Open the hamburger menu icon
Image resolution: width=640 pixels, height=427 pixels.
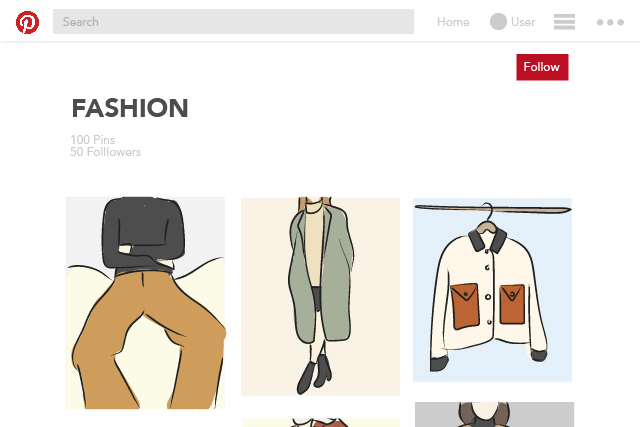click(564, 22)
